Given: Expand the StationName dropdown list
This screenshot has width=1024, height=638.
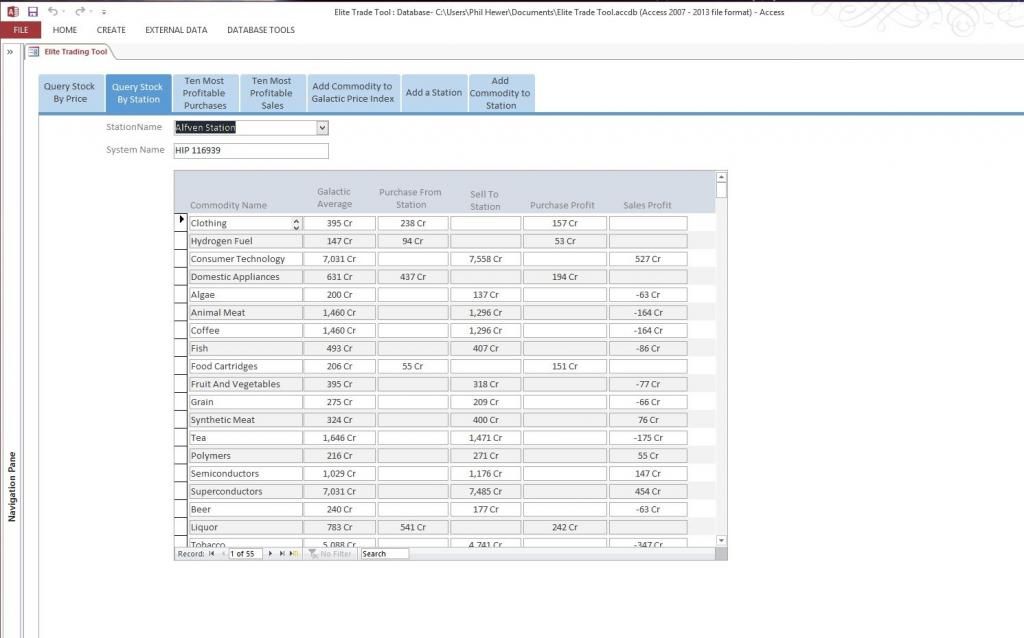Looking at the screenshot, I should coord(322,128).
